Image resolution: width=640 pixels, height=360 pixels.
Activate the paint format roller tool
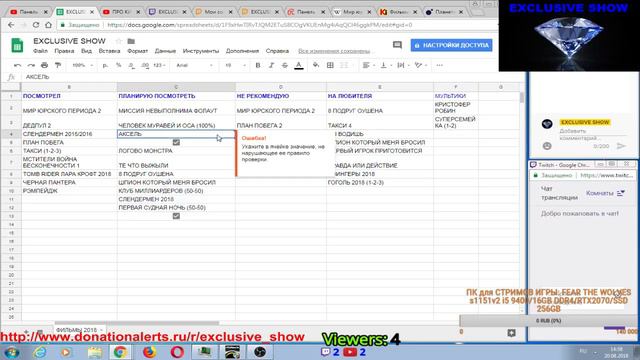(58, 65)
